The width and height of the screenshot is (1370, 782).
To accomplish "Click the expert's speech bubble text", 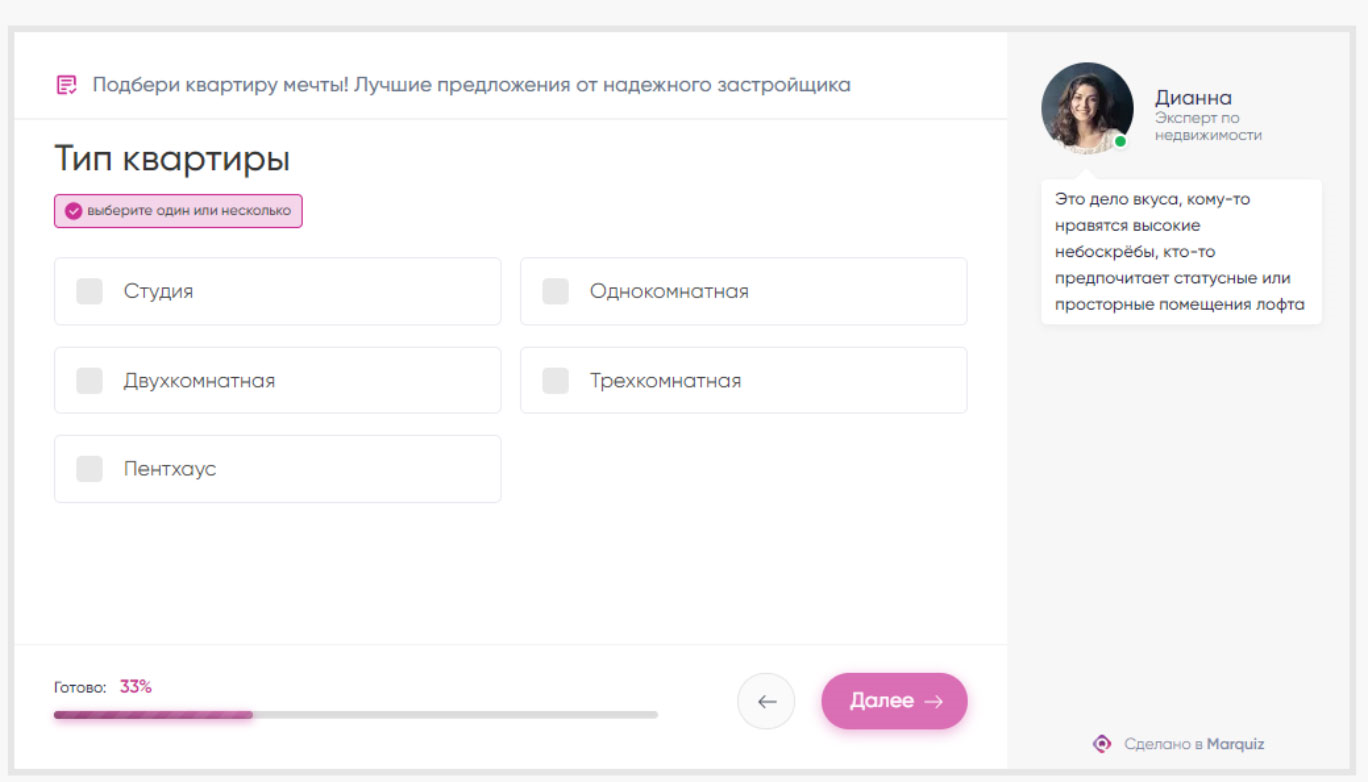I will tap(1180, 252).
